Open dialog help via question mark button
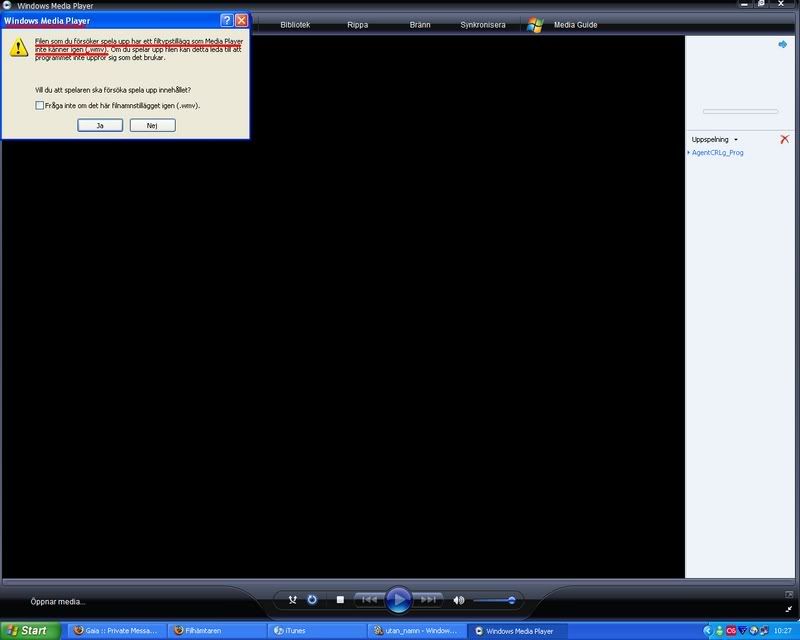The width and height of the screenshot is (800, 640). click(x=227, y=20)
